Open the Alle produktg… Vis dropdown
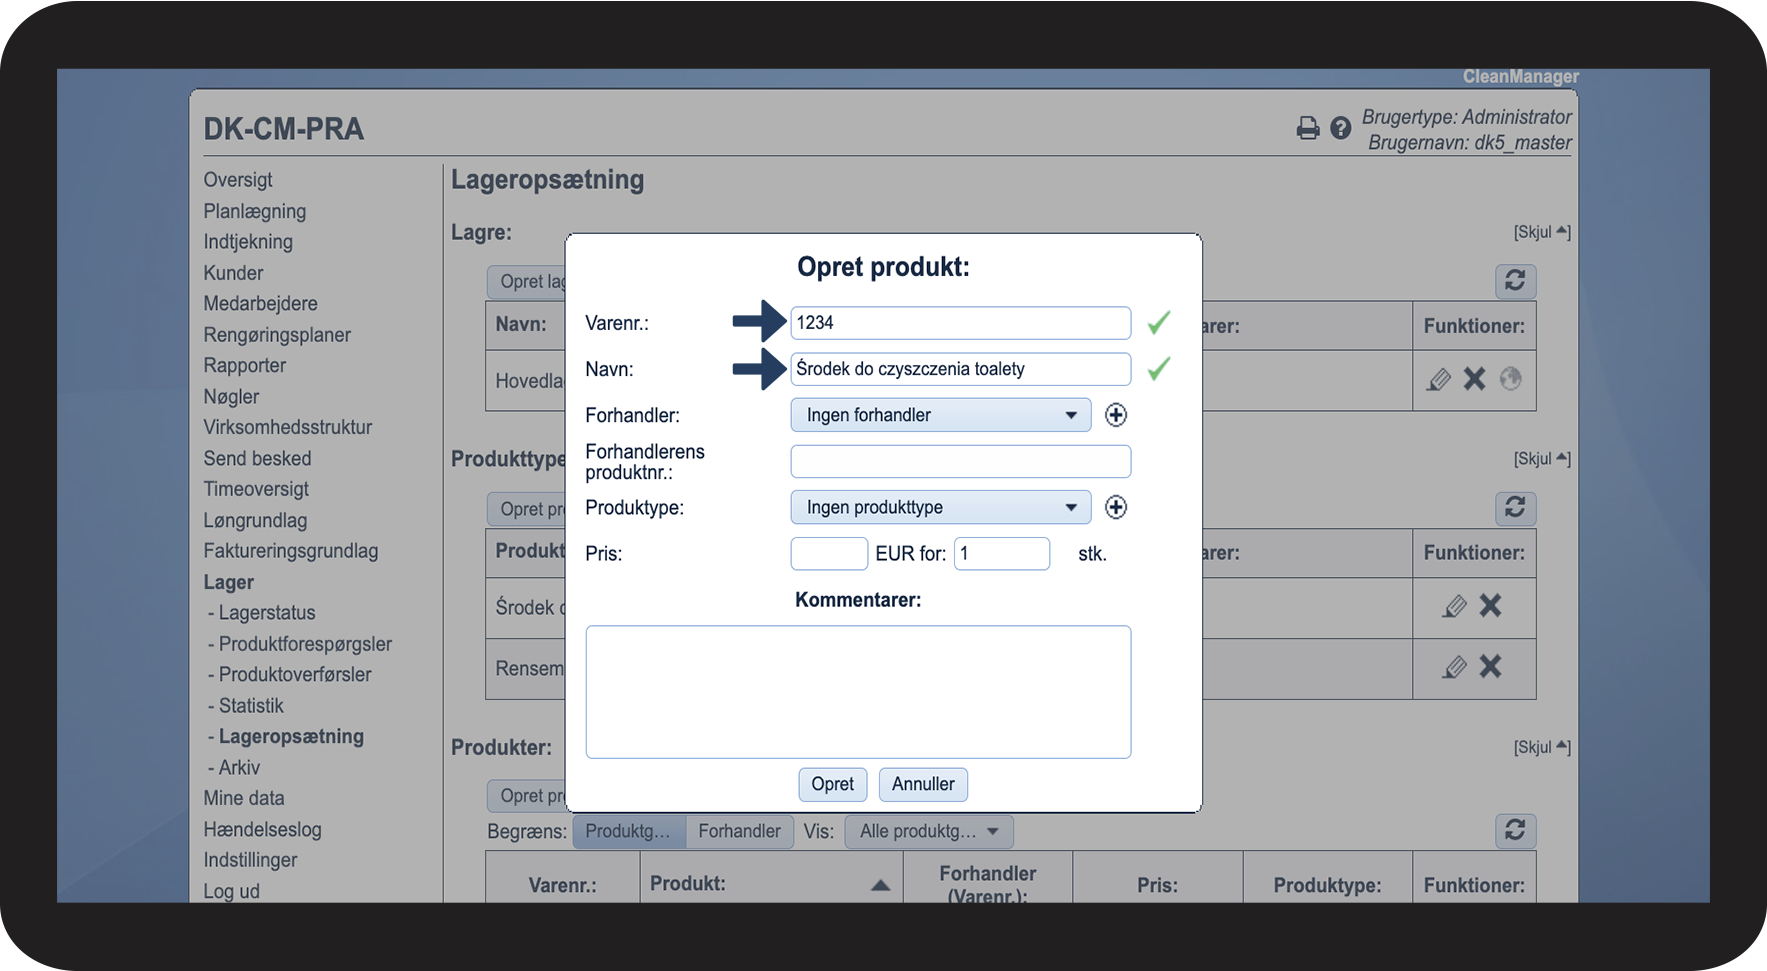 click(929, 831)
